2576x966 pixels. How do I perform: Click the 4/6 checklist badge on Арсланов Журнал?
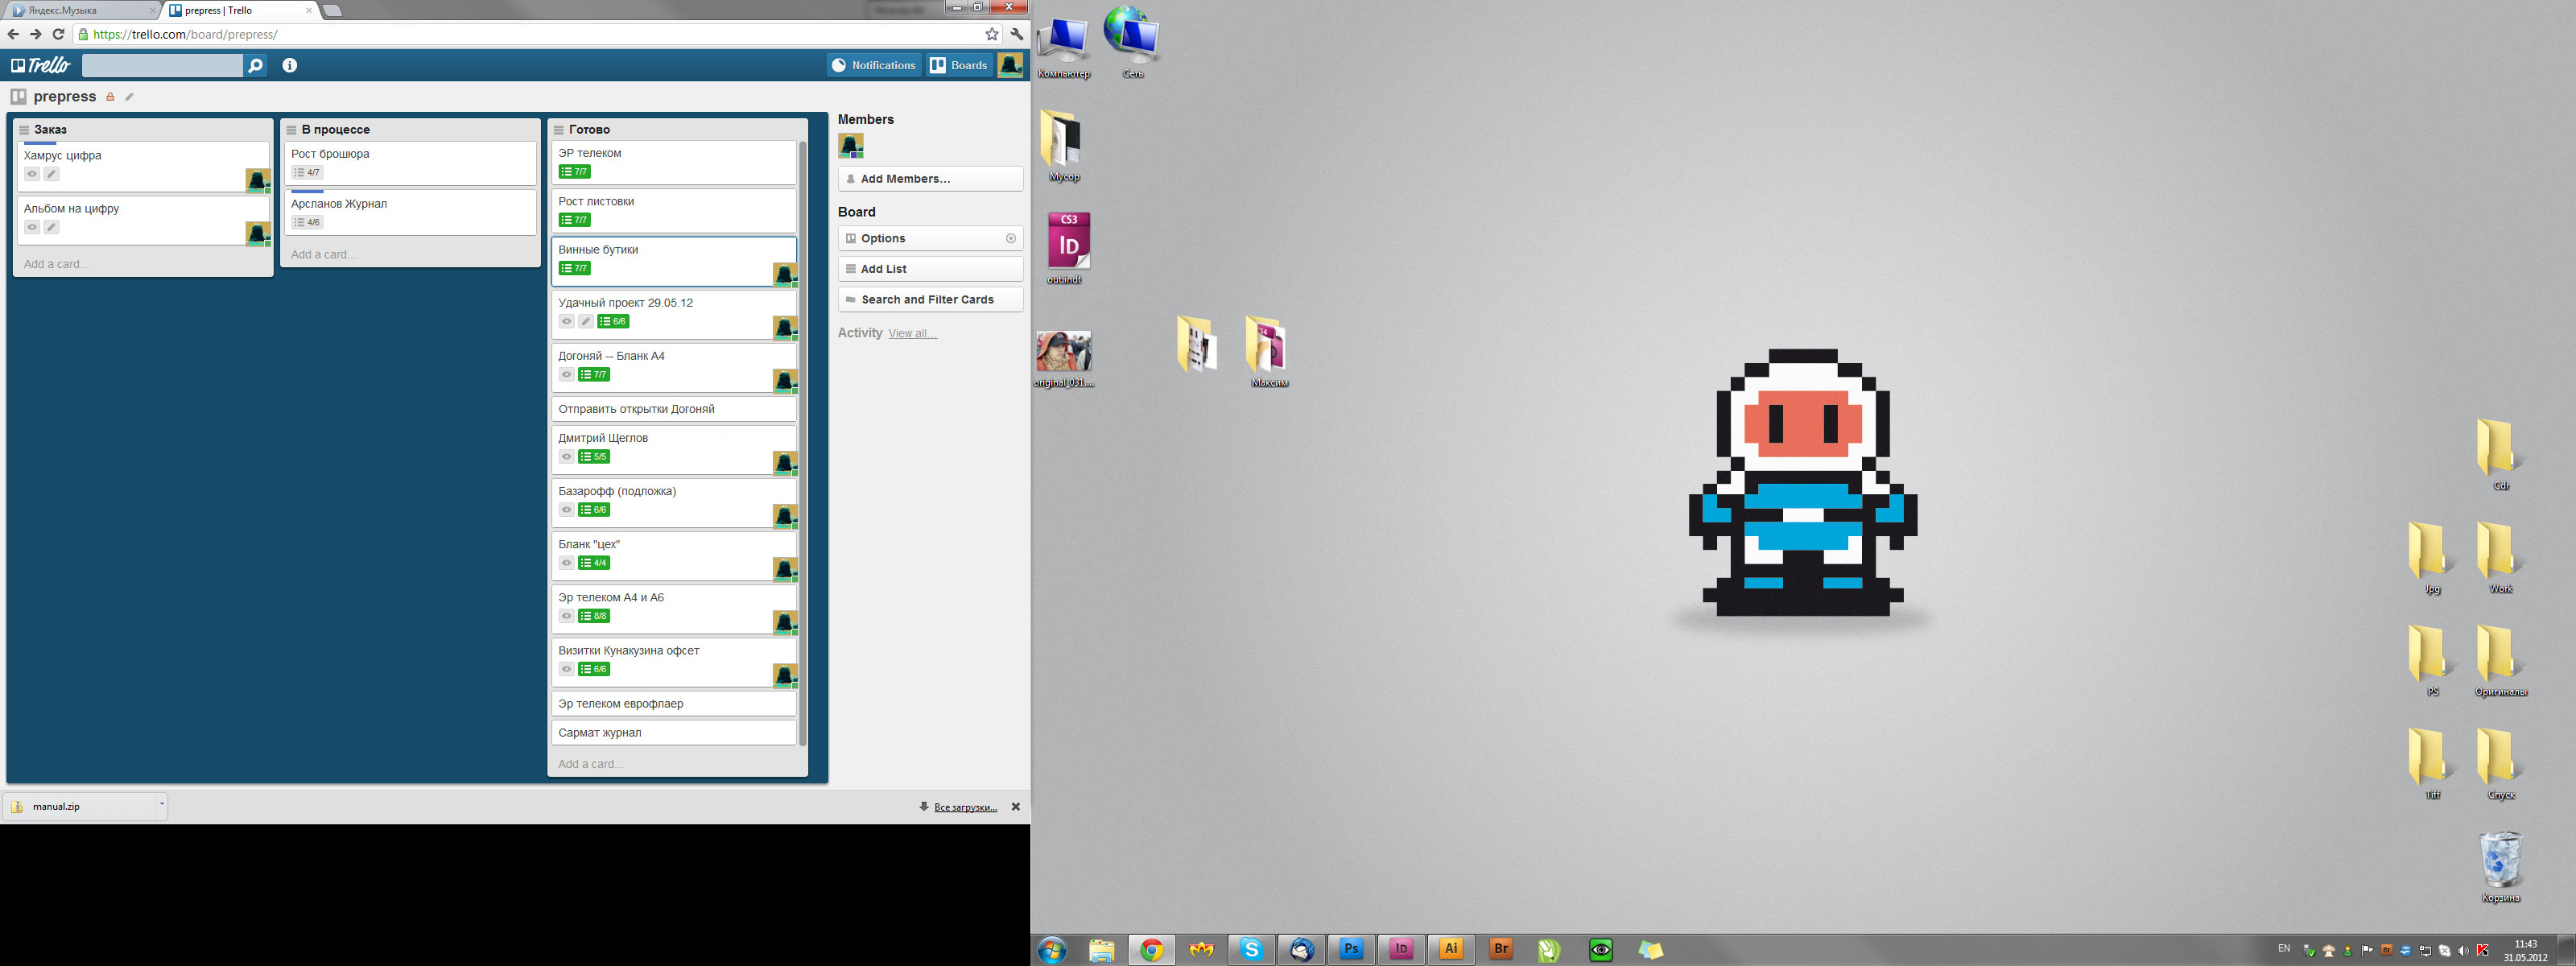[307, 222]
